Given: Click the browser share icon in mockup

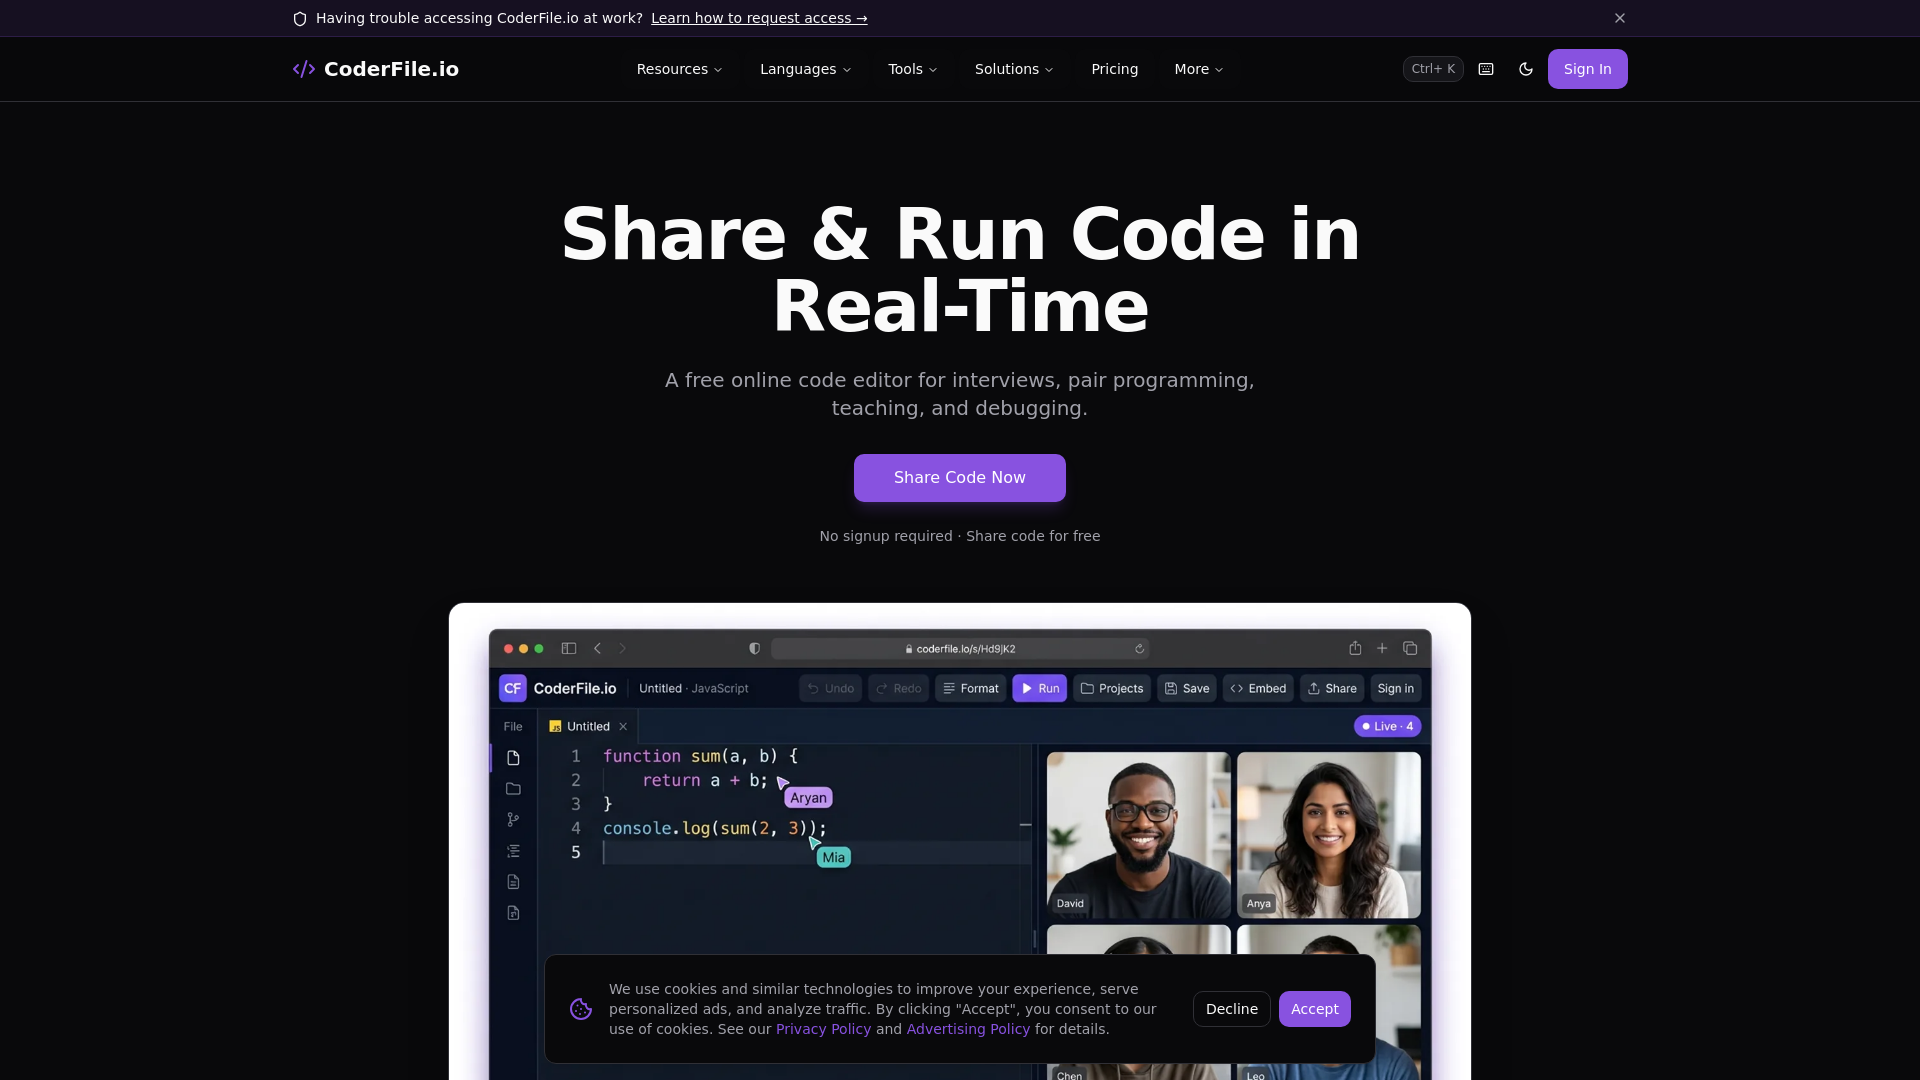Looking at the screenshot, I should tap(1355, 648).
